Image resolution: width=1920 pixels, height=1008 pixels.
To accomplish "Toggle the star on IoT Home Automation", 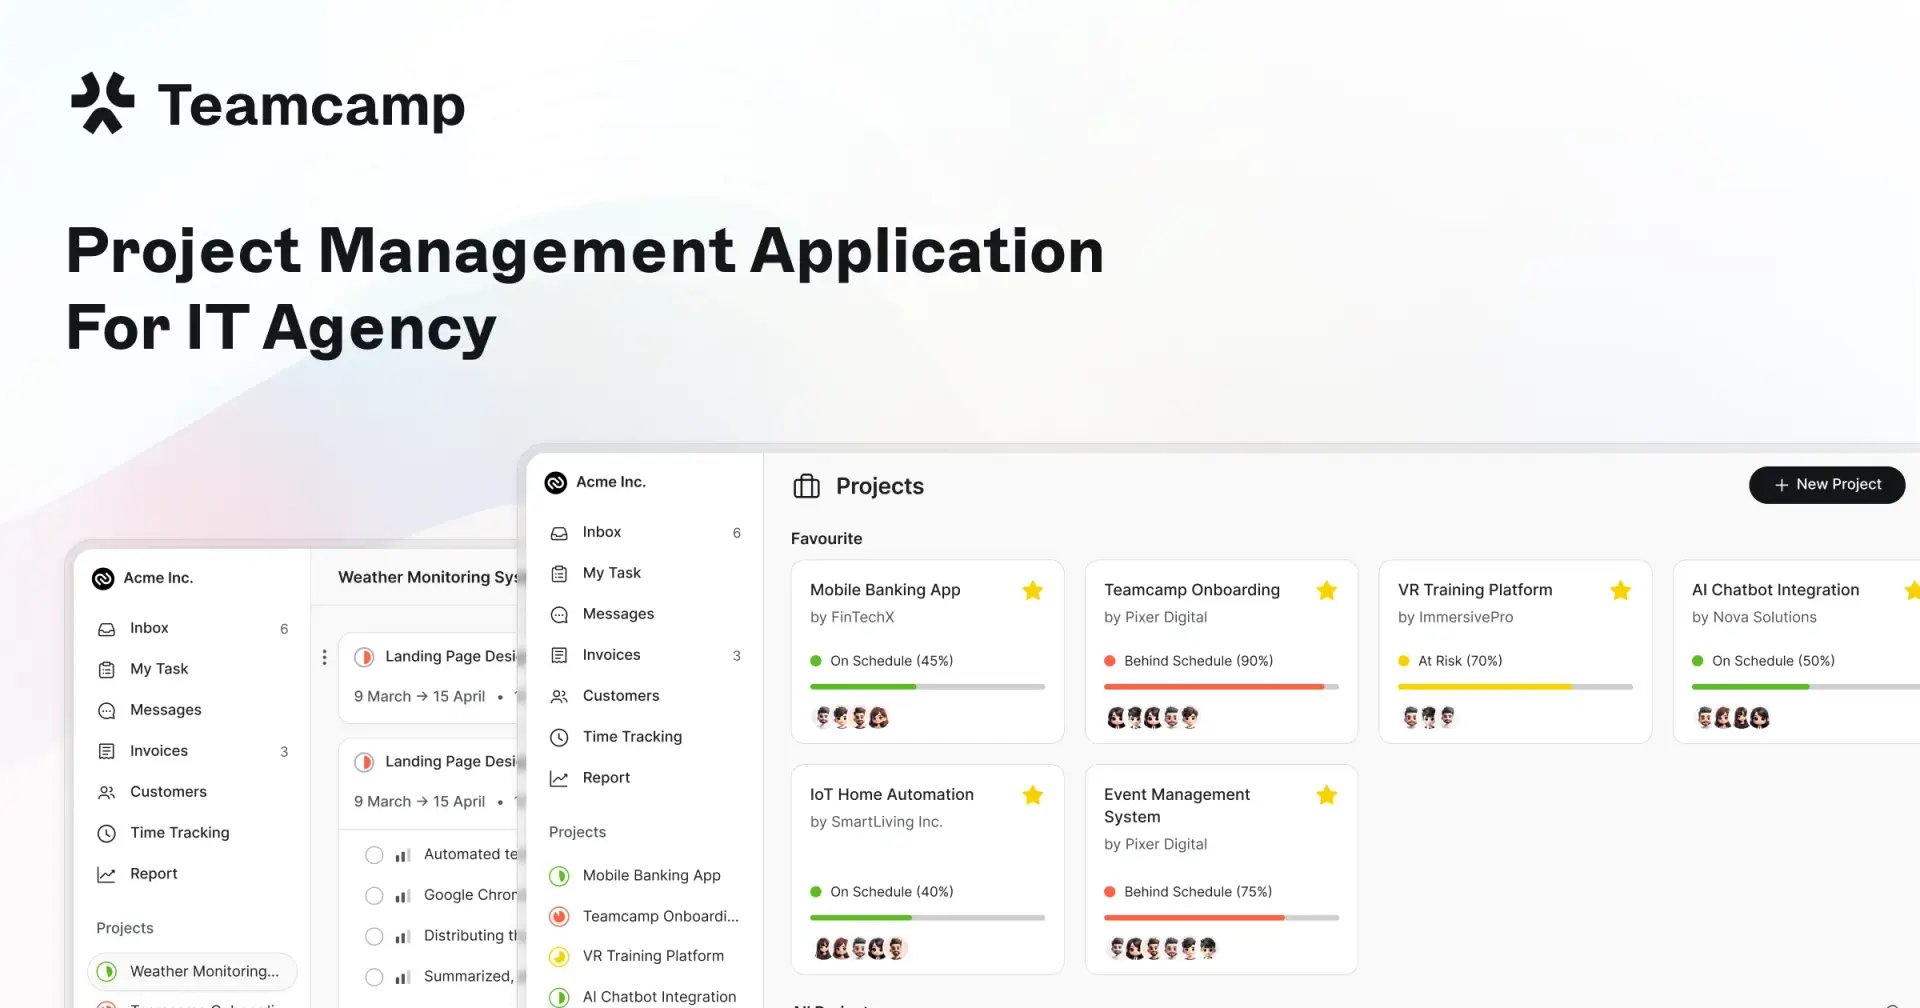I will [x=1033, y=795].
